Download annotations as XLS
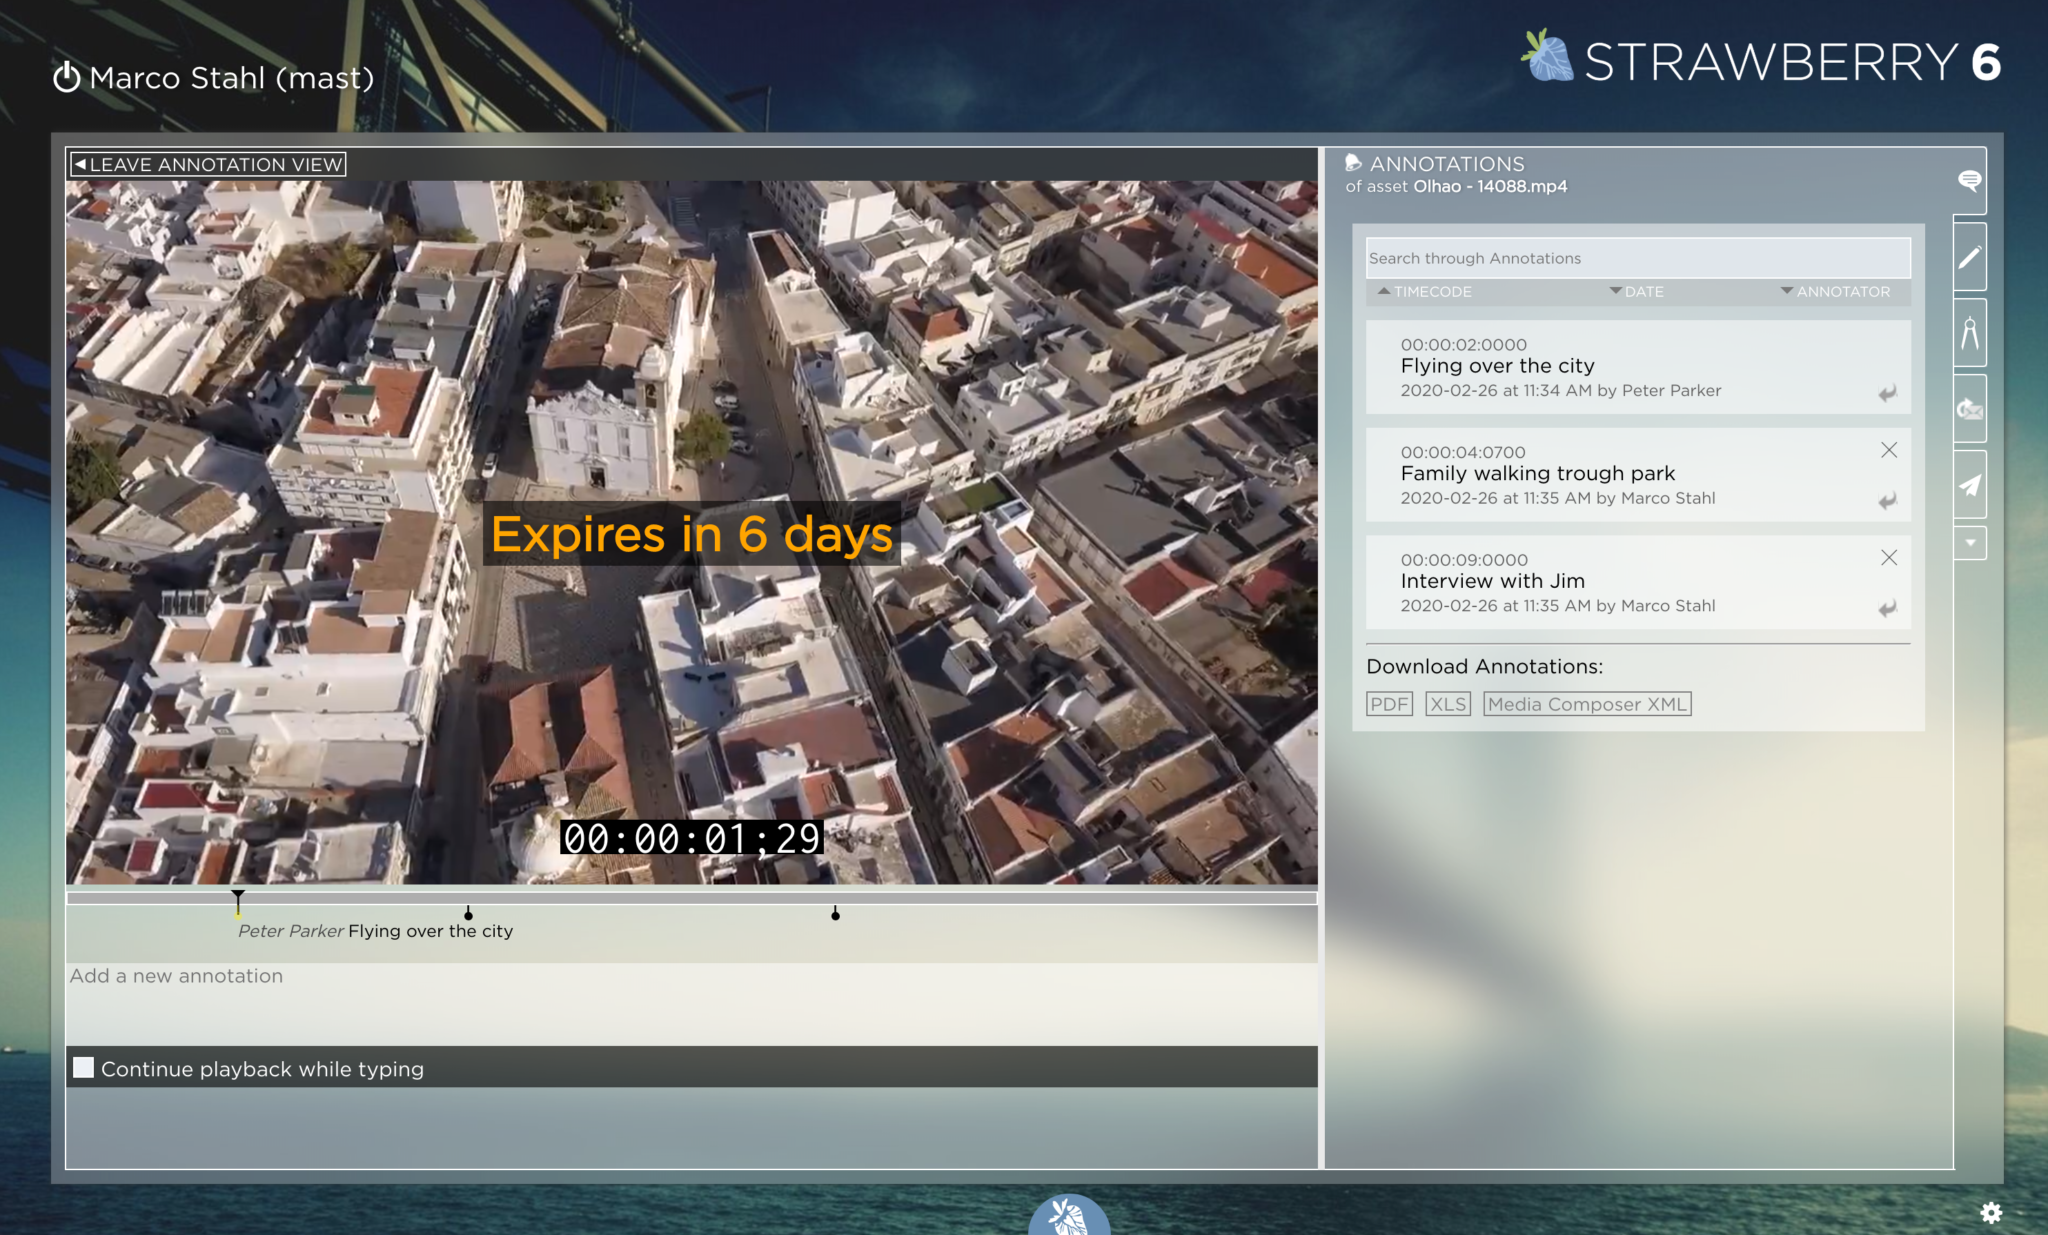Viewport: 2048px width, 1235px height. (1447, 704)
